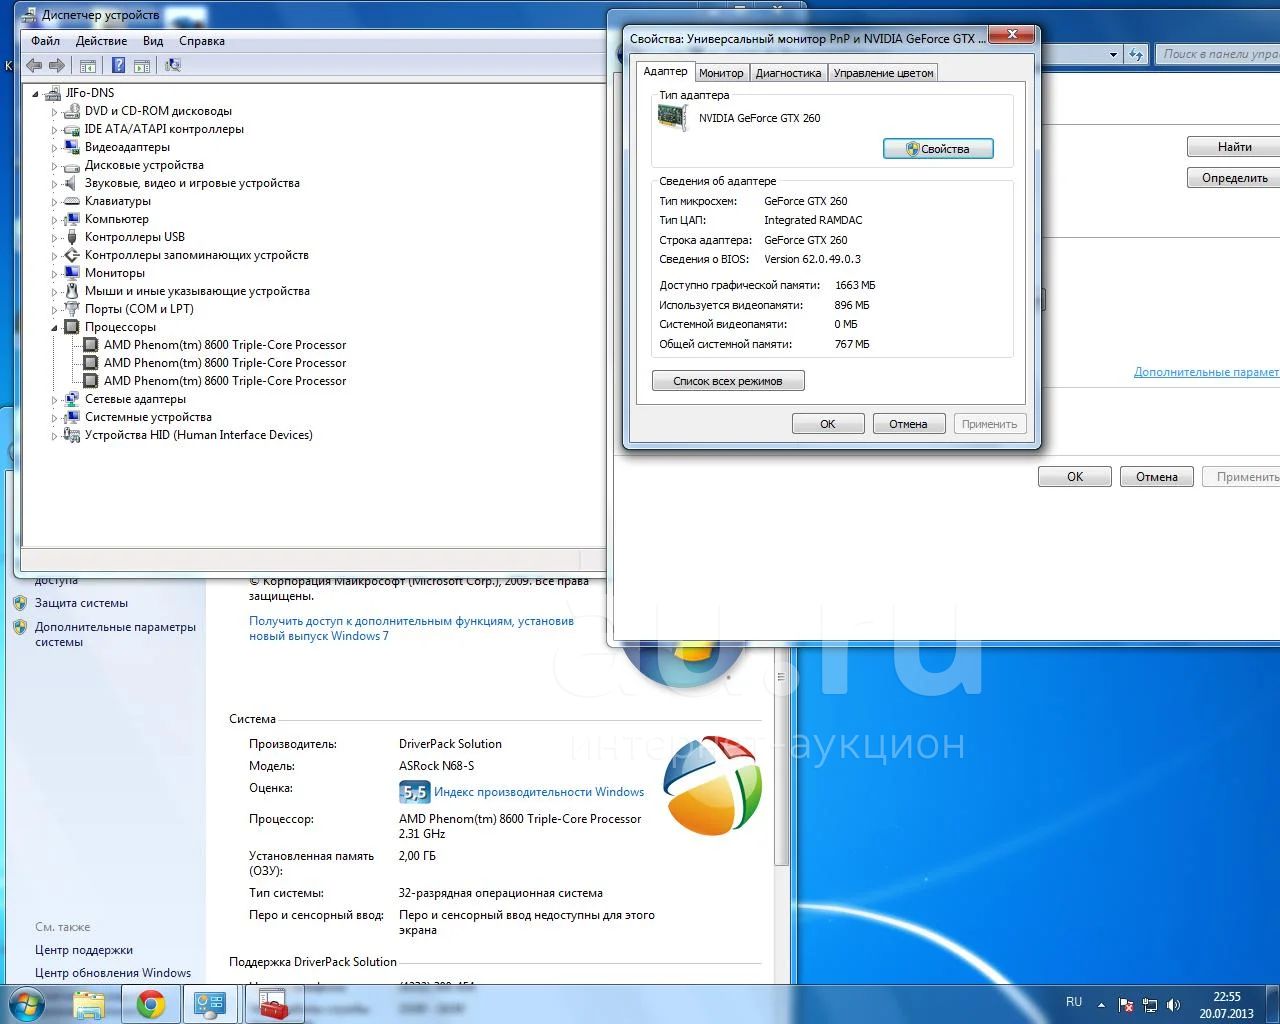Click the Определить button

(1234, 178)
